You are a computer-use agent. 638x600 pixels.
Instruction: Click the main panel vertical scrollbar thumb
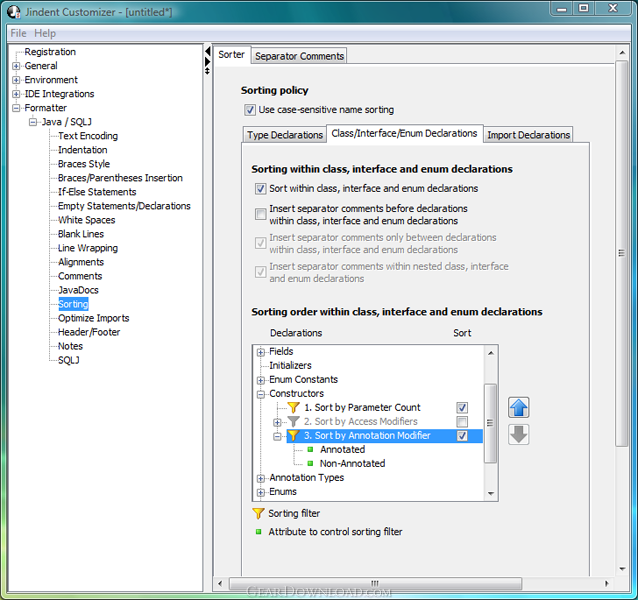click(x=621, y=253)
